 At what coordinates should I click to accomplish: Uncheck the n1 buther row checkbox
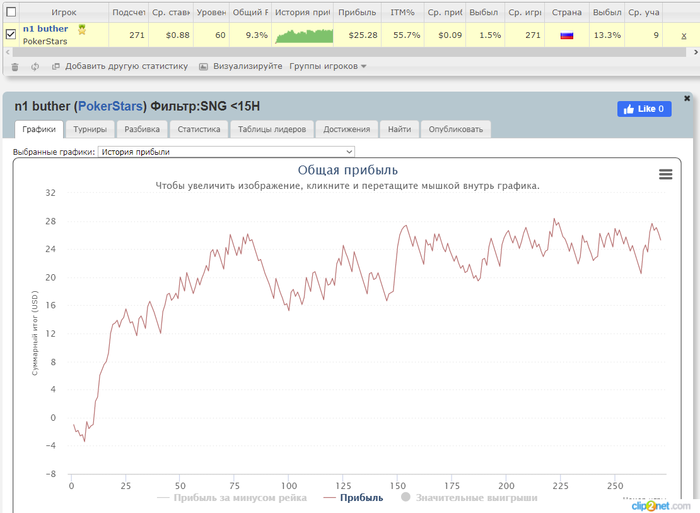(x=11, y=34)
